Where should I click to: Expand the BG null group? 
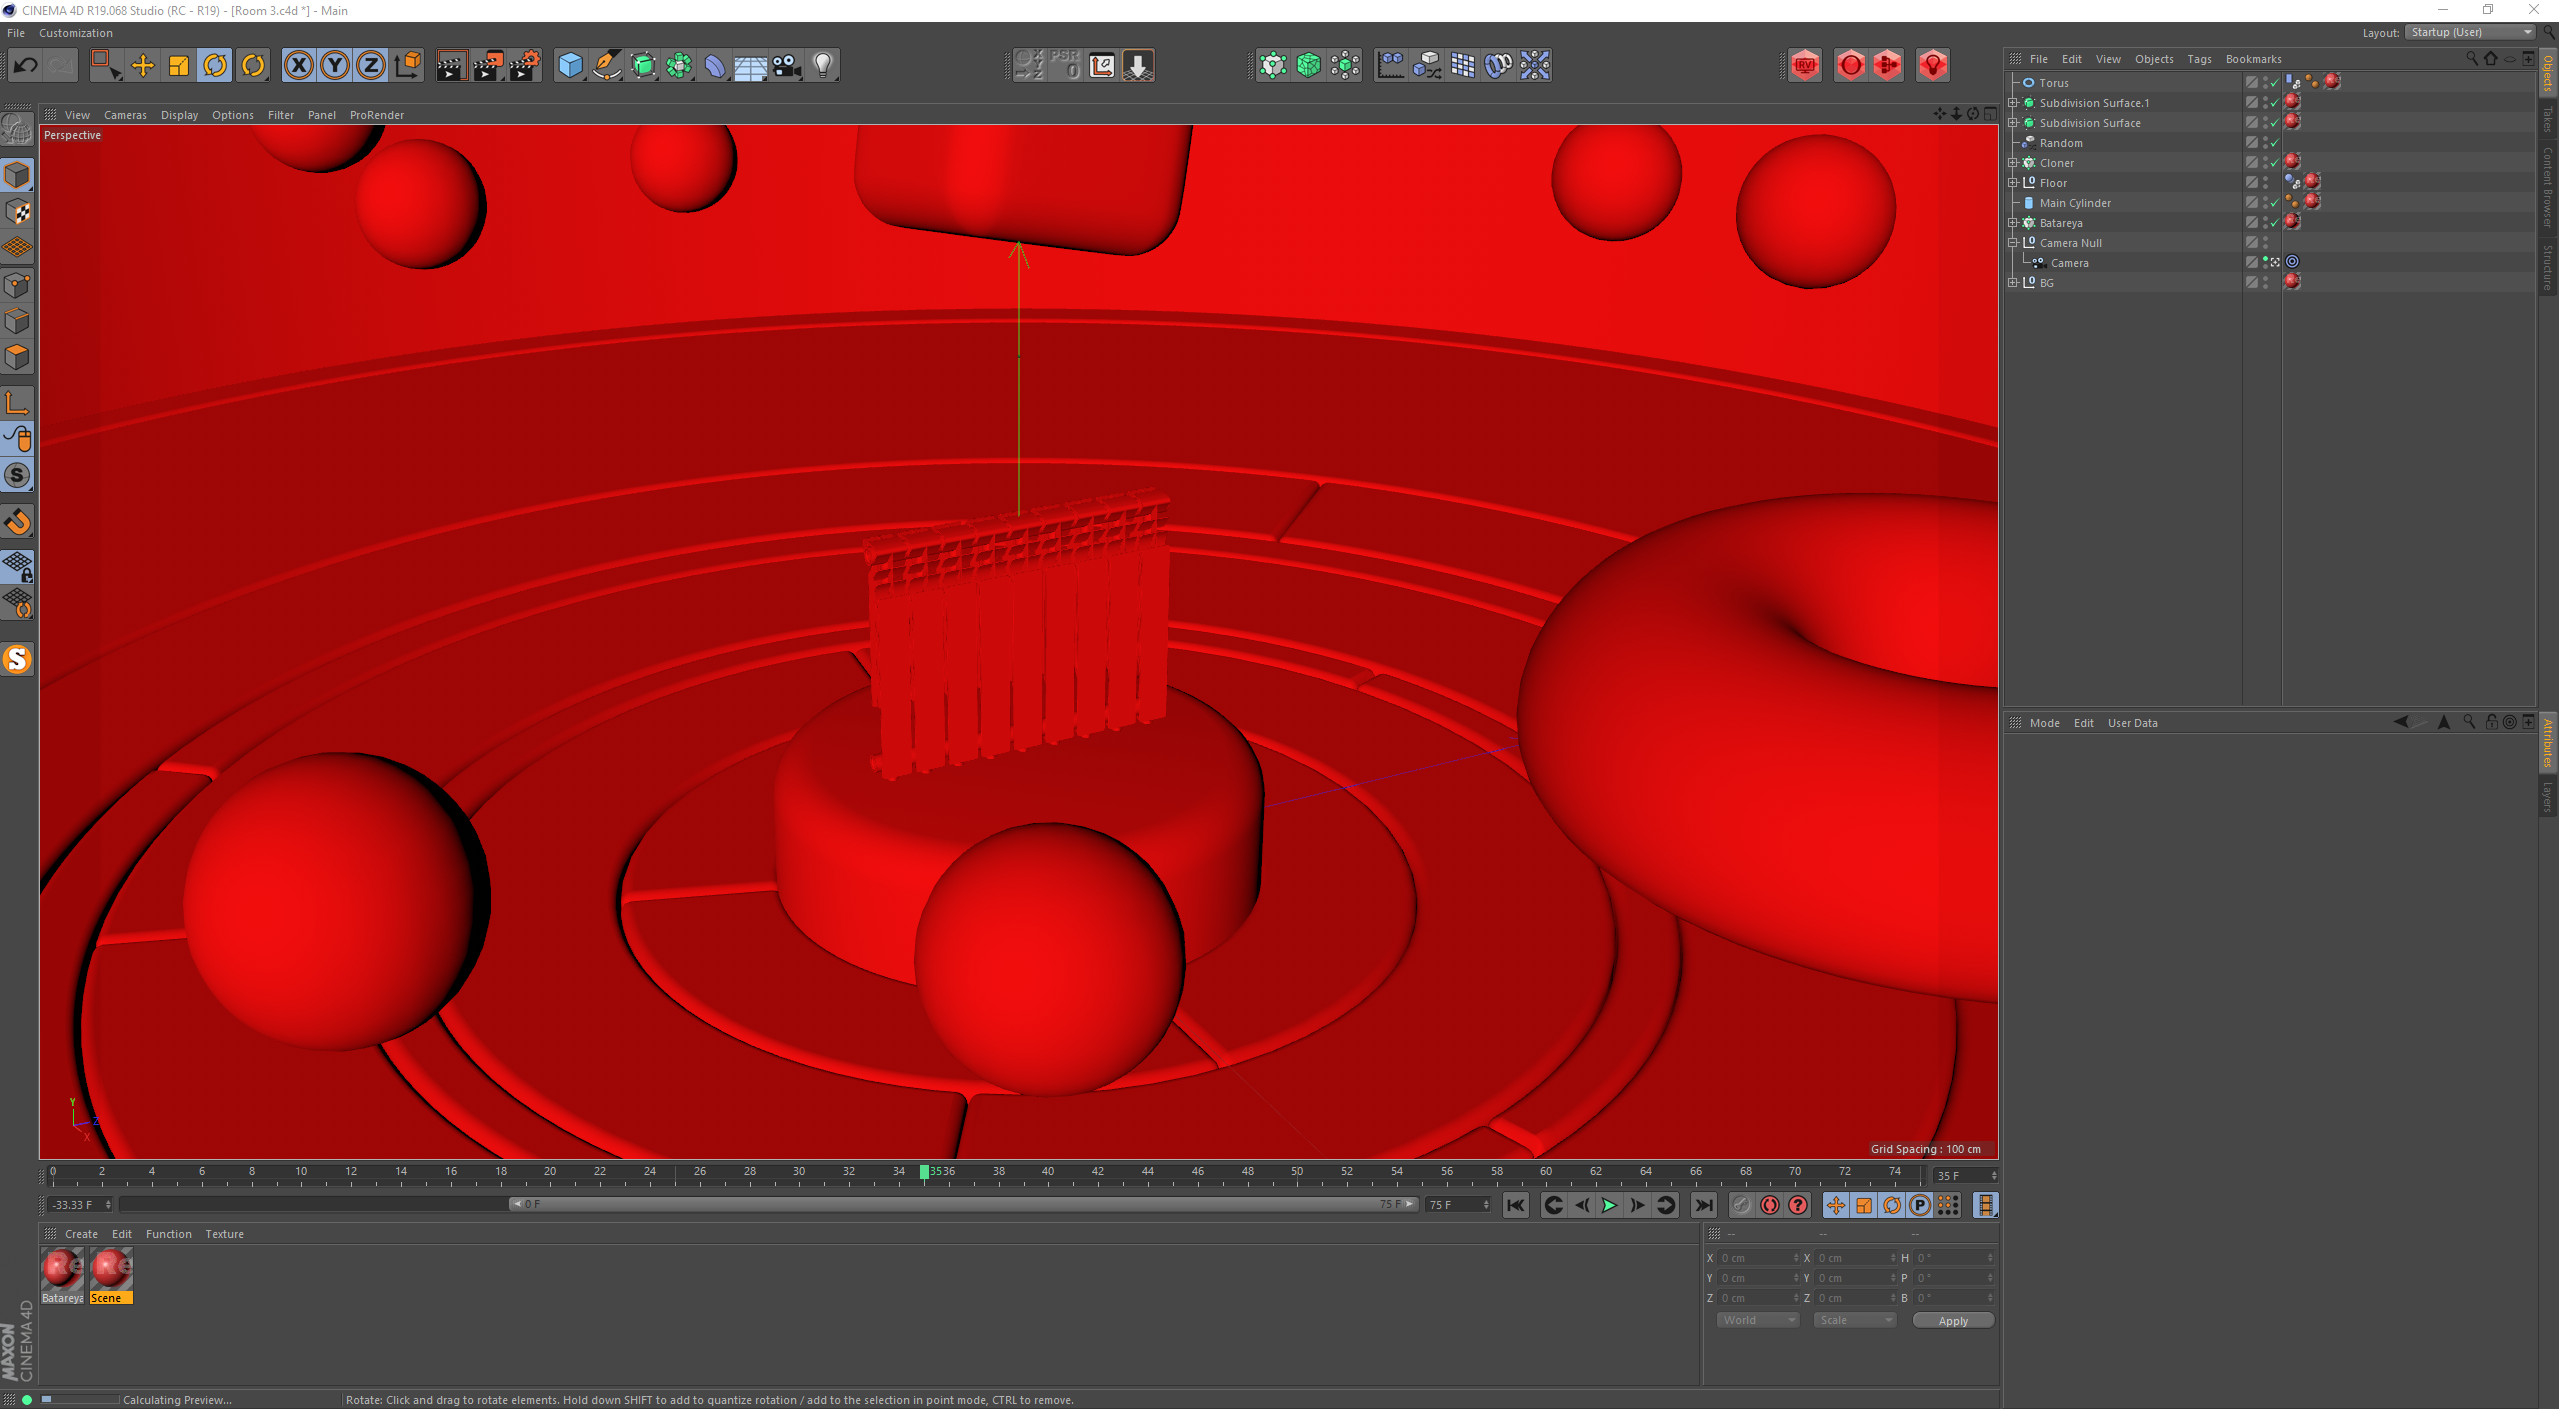pyautogui.click(x=2013, y=283)
